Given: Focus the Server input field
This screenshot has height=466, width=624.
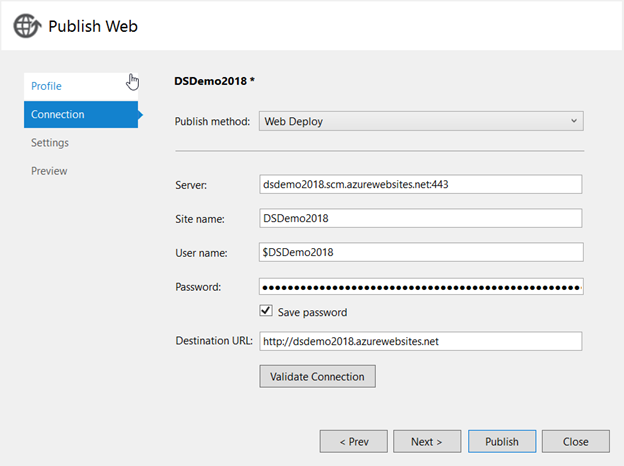Looking at the screenshot, I should [421, 184].
